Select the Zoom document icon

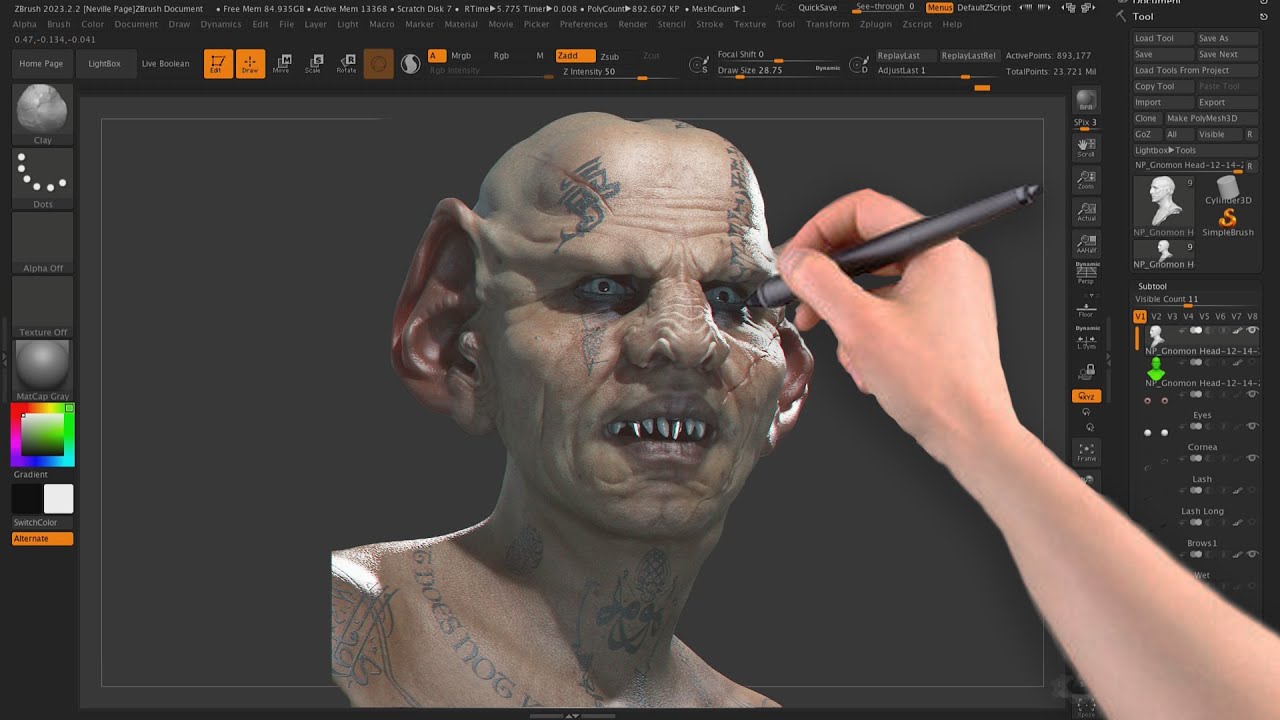click(x=1086, y=180)
